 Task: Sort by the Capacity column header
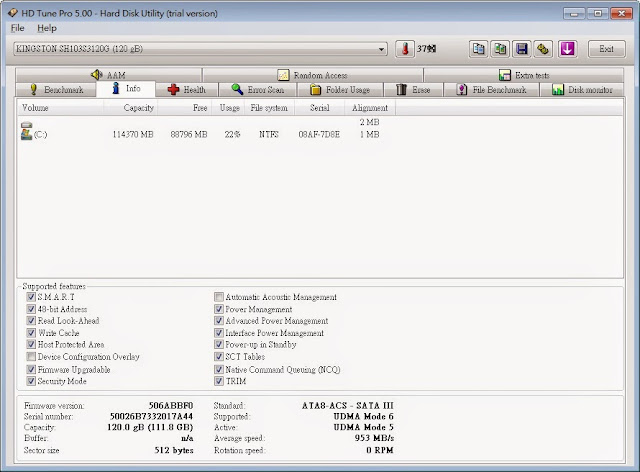click(x=130, y=108)
